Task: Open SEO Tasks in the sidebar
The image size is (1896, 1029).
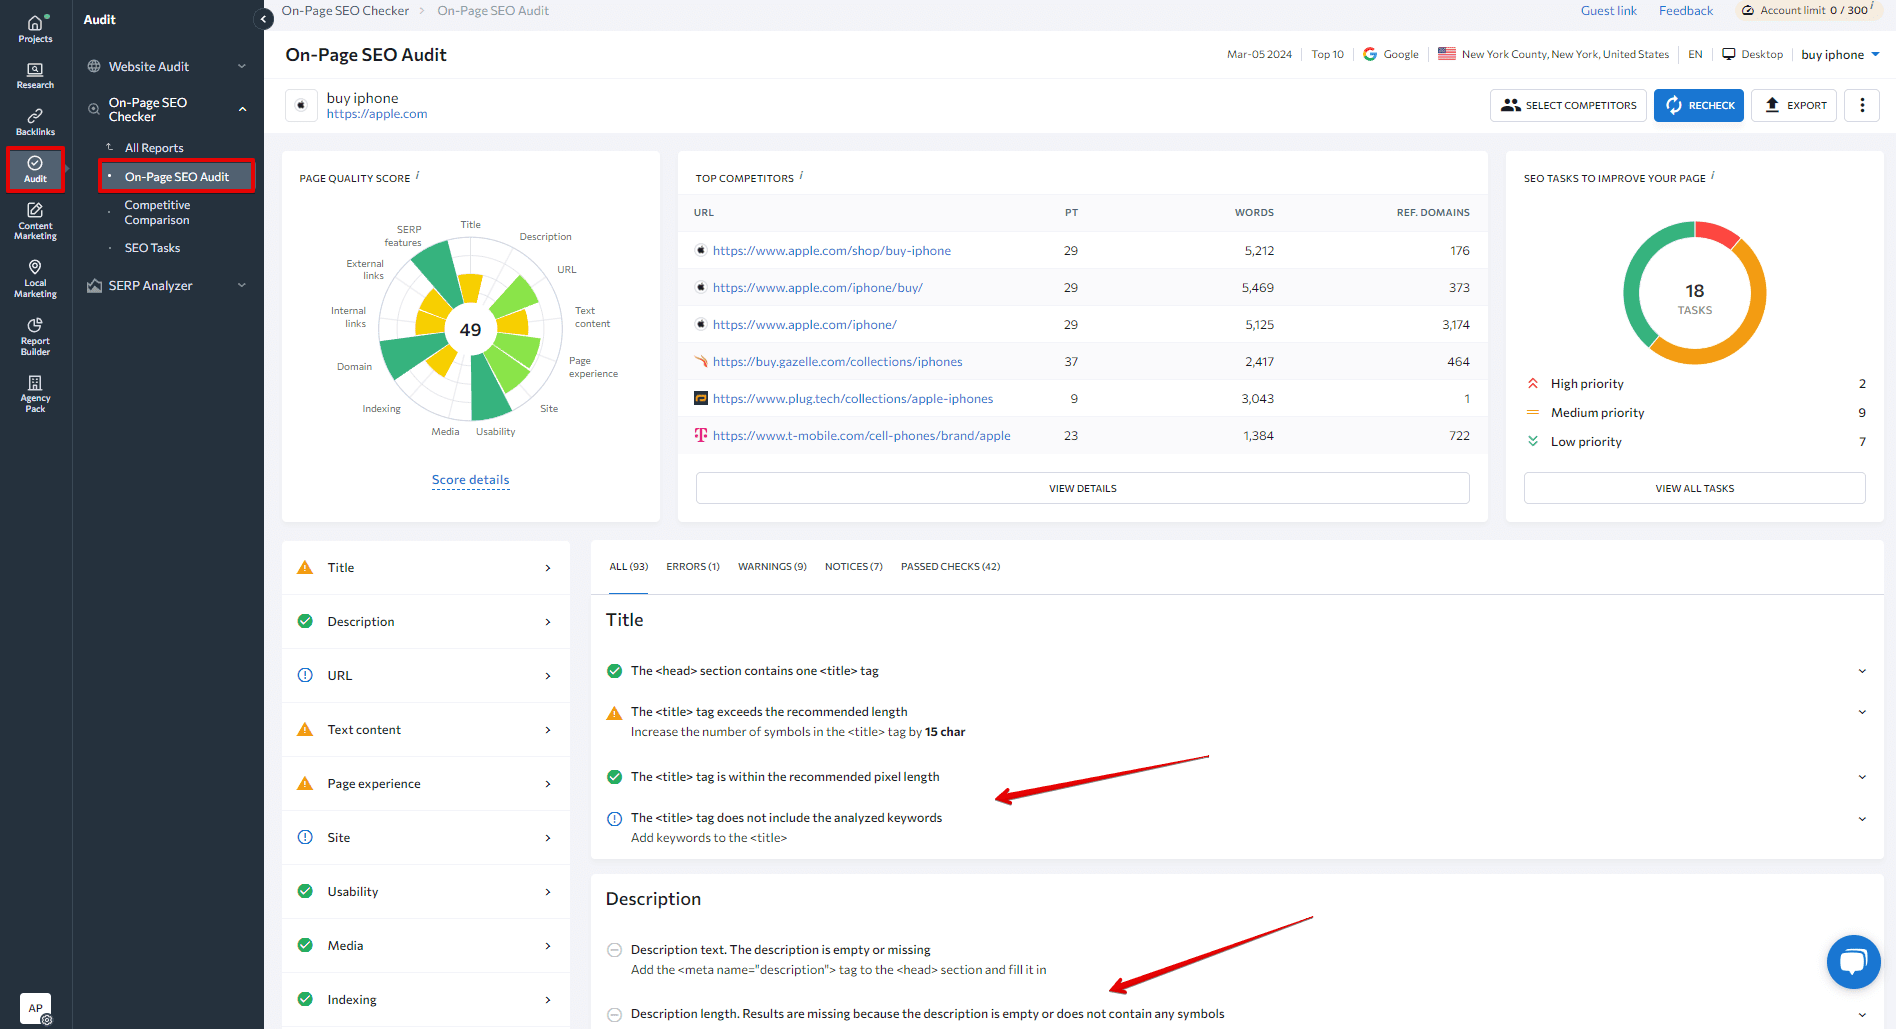Action: pyautogui.click(x=152, y=248)
